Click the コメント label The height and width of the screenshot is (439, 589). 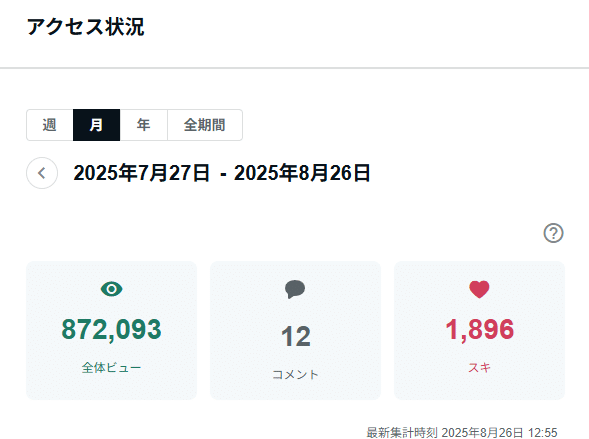(295, 374)
